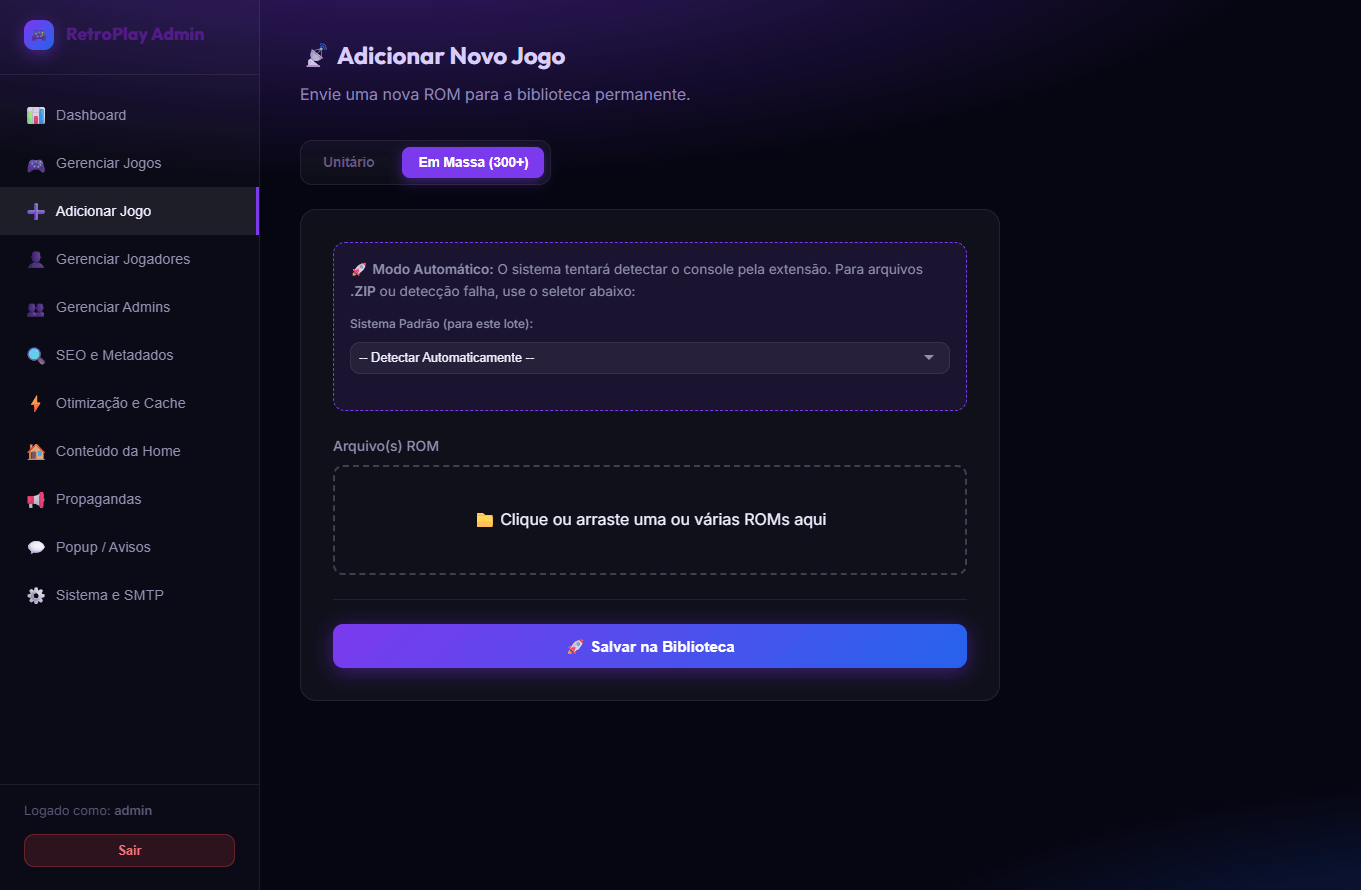The image size is (1361, 890).
Task: Click the Sistema e SMTP gear icon
Action: point(36,596)
